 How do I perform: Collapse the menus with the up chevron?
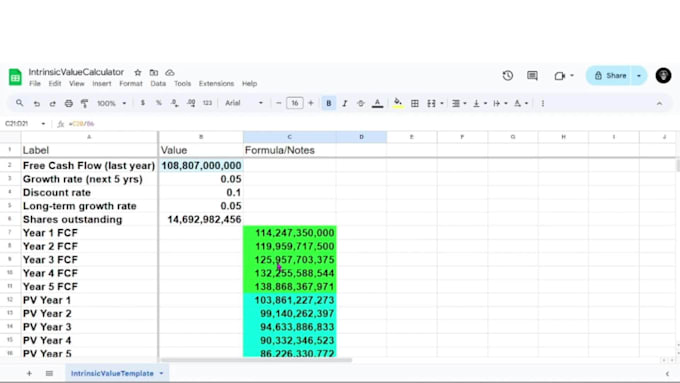click(659, 103)
